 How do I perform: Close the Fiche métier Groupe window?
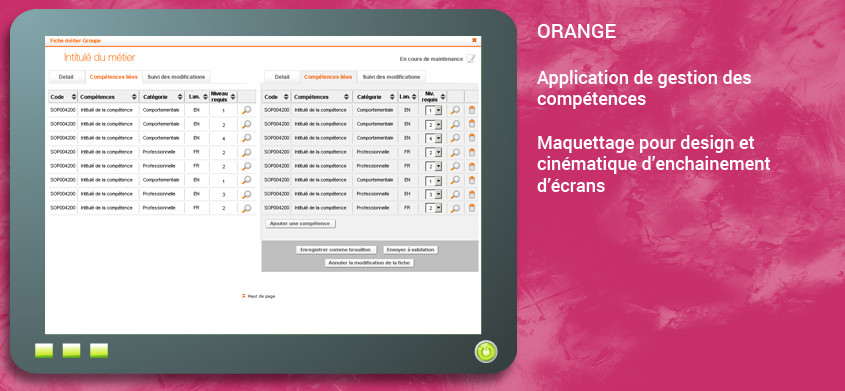point(474,40)
